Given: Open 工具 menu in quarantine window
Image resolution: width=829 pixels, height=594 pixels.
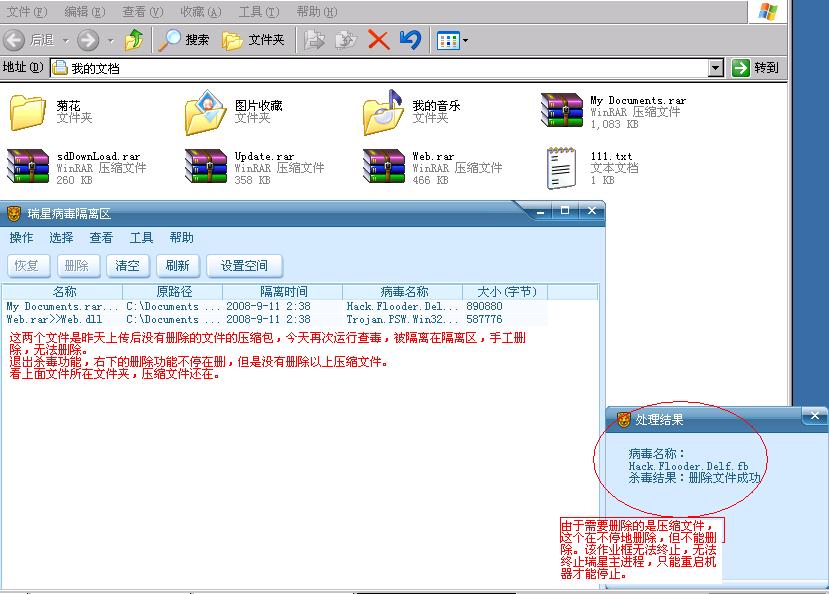Looking at the screenshot, I should point(141,237).
